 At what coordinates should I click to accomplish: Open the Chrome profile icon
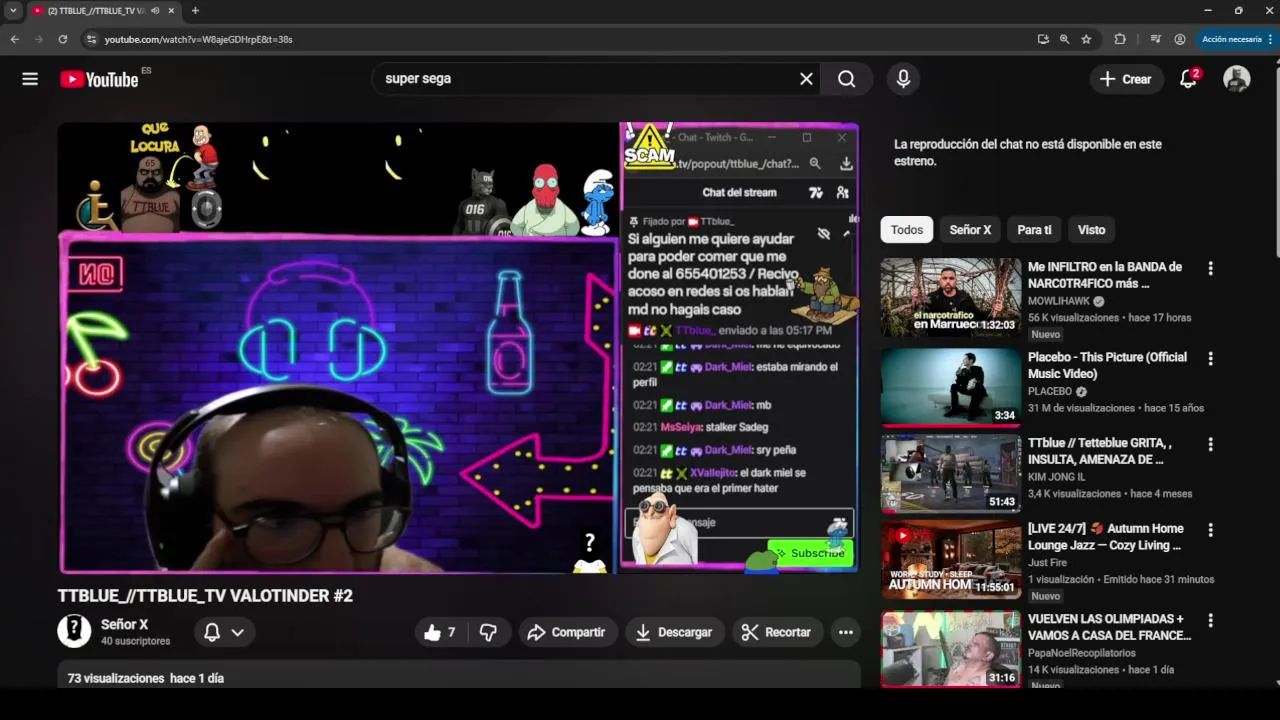pos(1180,39)
